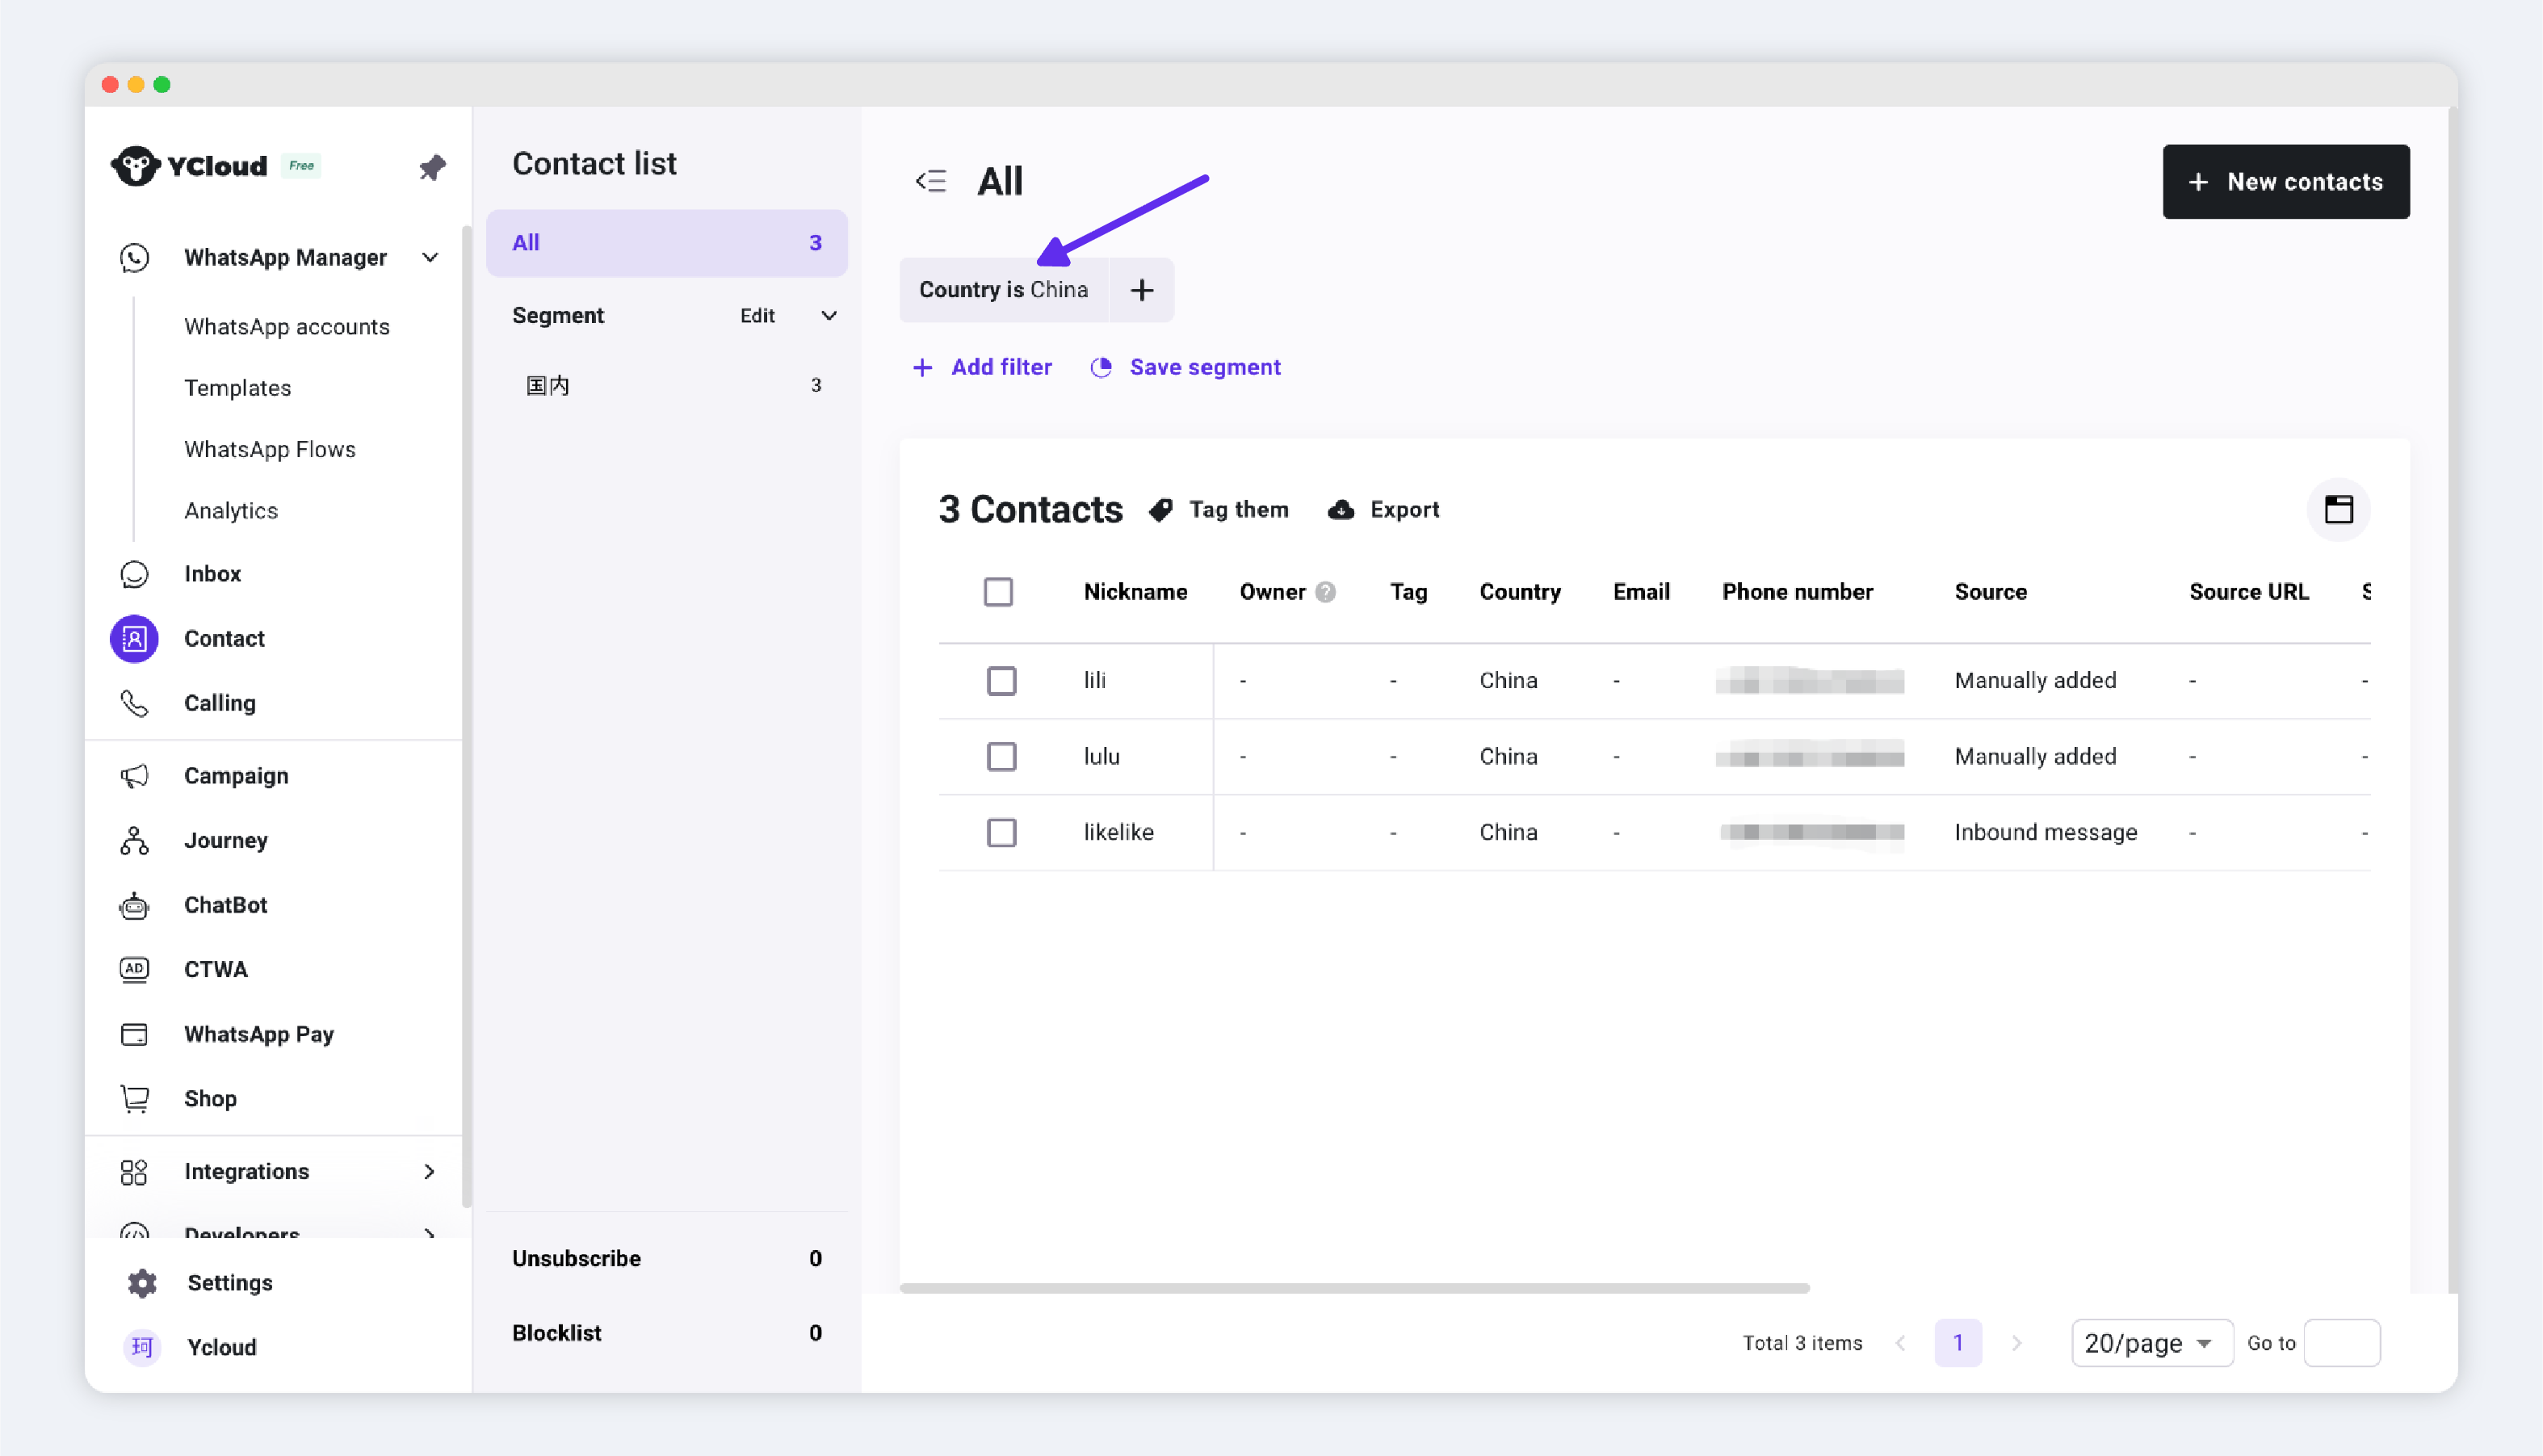Open Shop cart icon
The image size is (2543, 1456).
[135, 1098]
